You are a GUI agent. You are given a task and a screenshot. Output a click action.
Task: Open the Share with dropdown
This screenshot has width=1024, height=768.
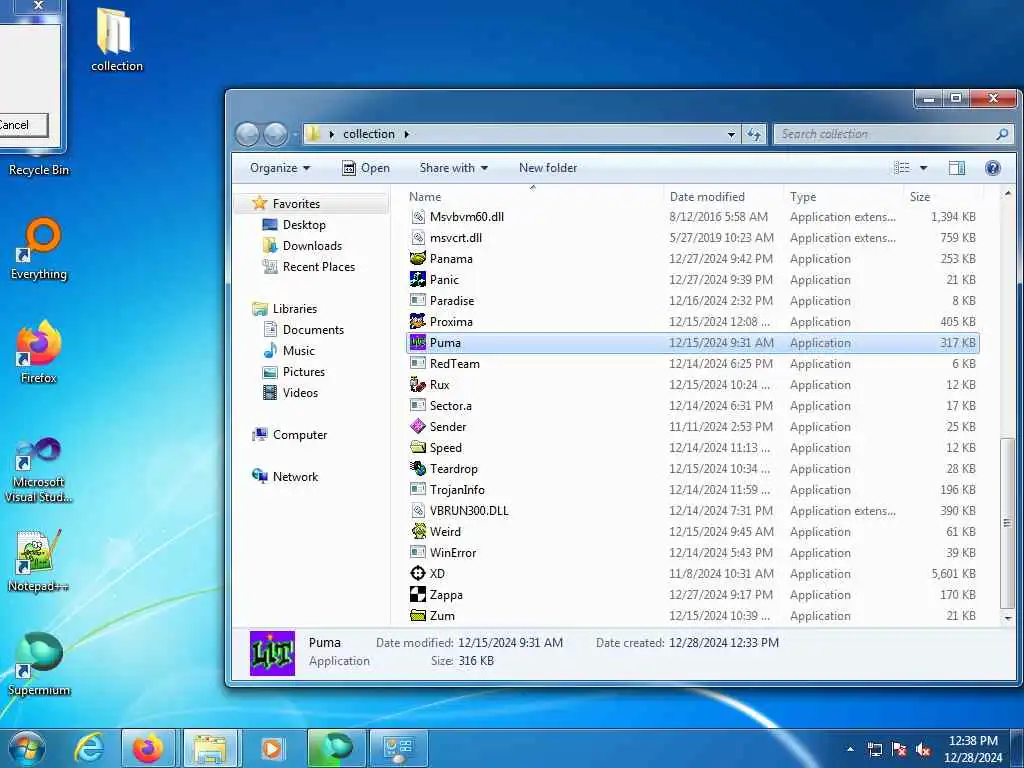453,168
